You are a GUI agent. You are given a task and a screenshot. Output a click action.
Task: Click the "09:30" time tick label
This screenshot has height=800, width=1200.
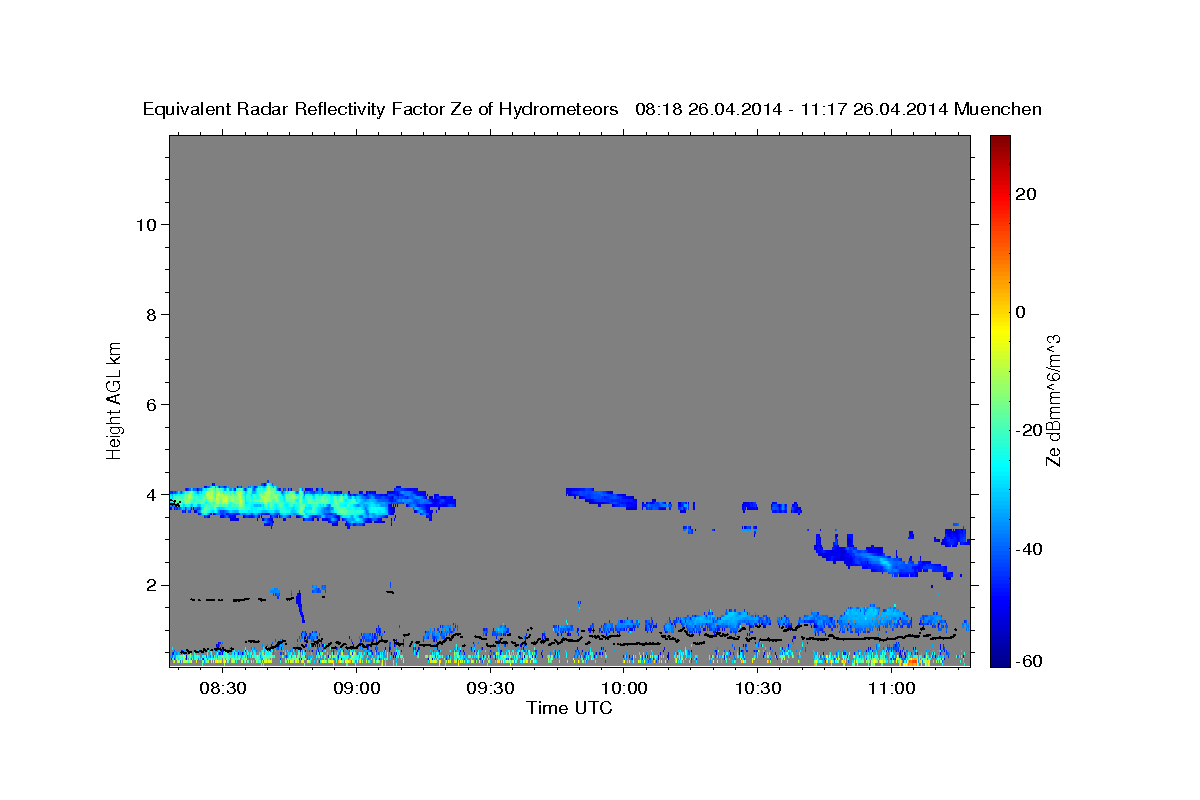491,689
